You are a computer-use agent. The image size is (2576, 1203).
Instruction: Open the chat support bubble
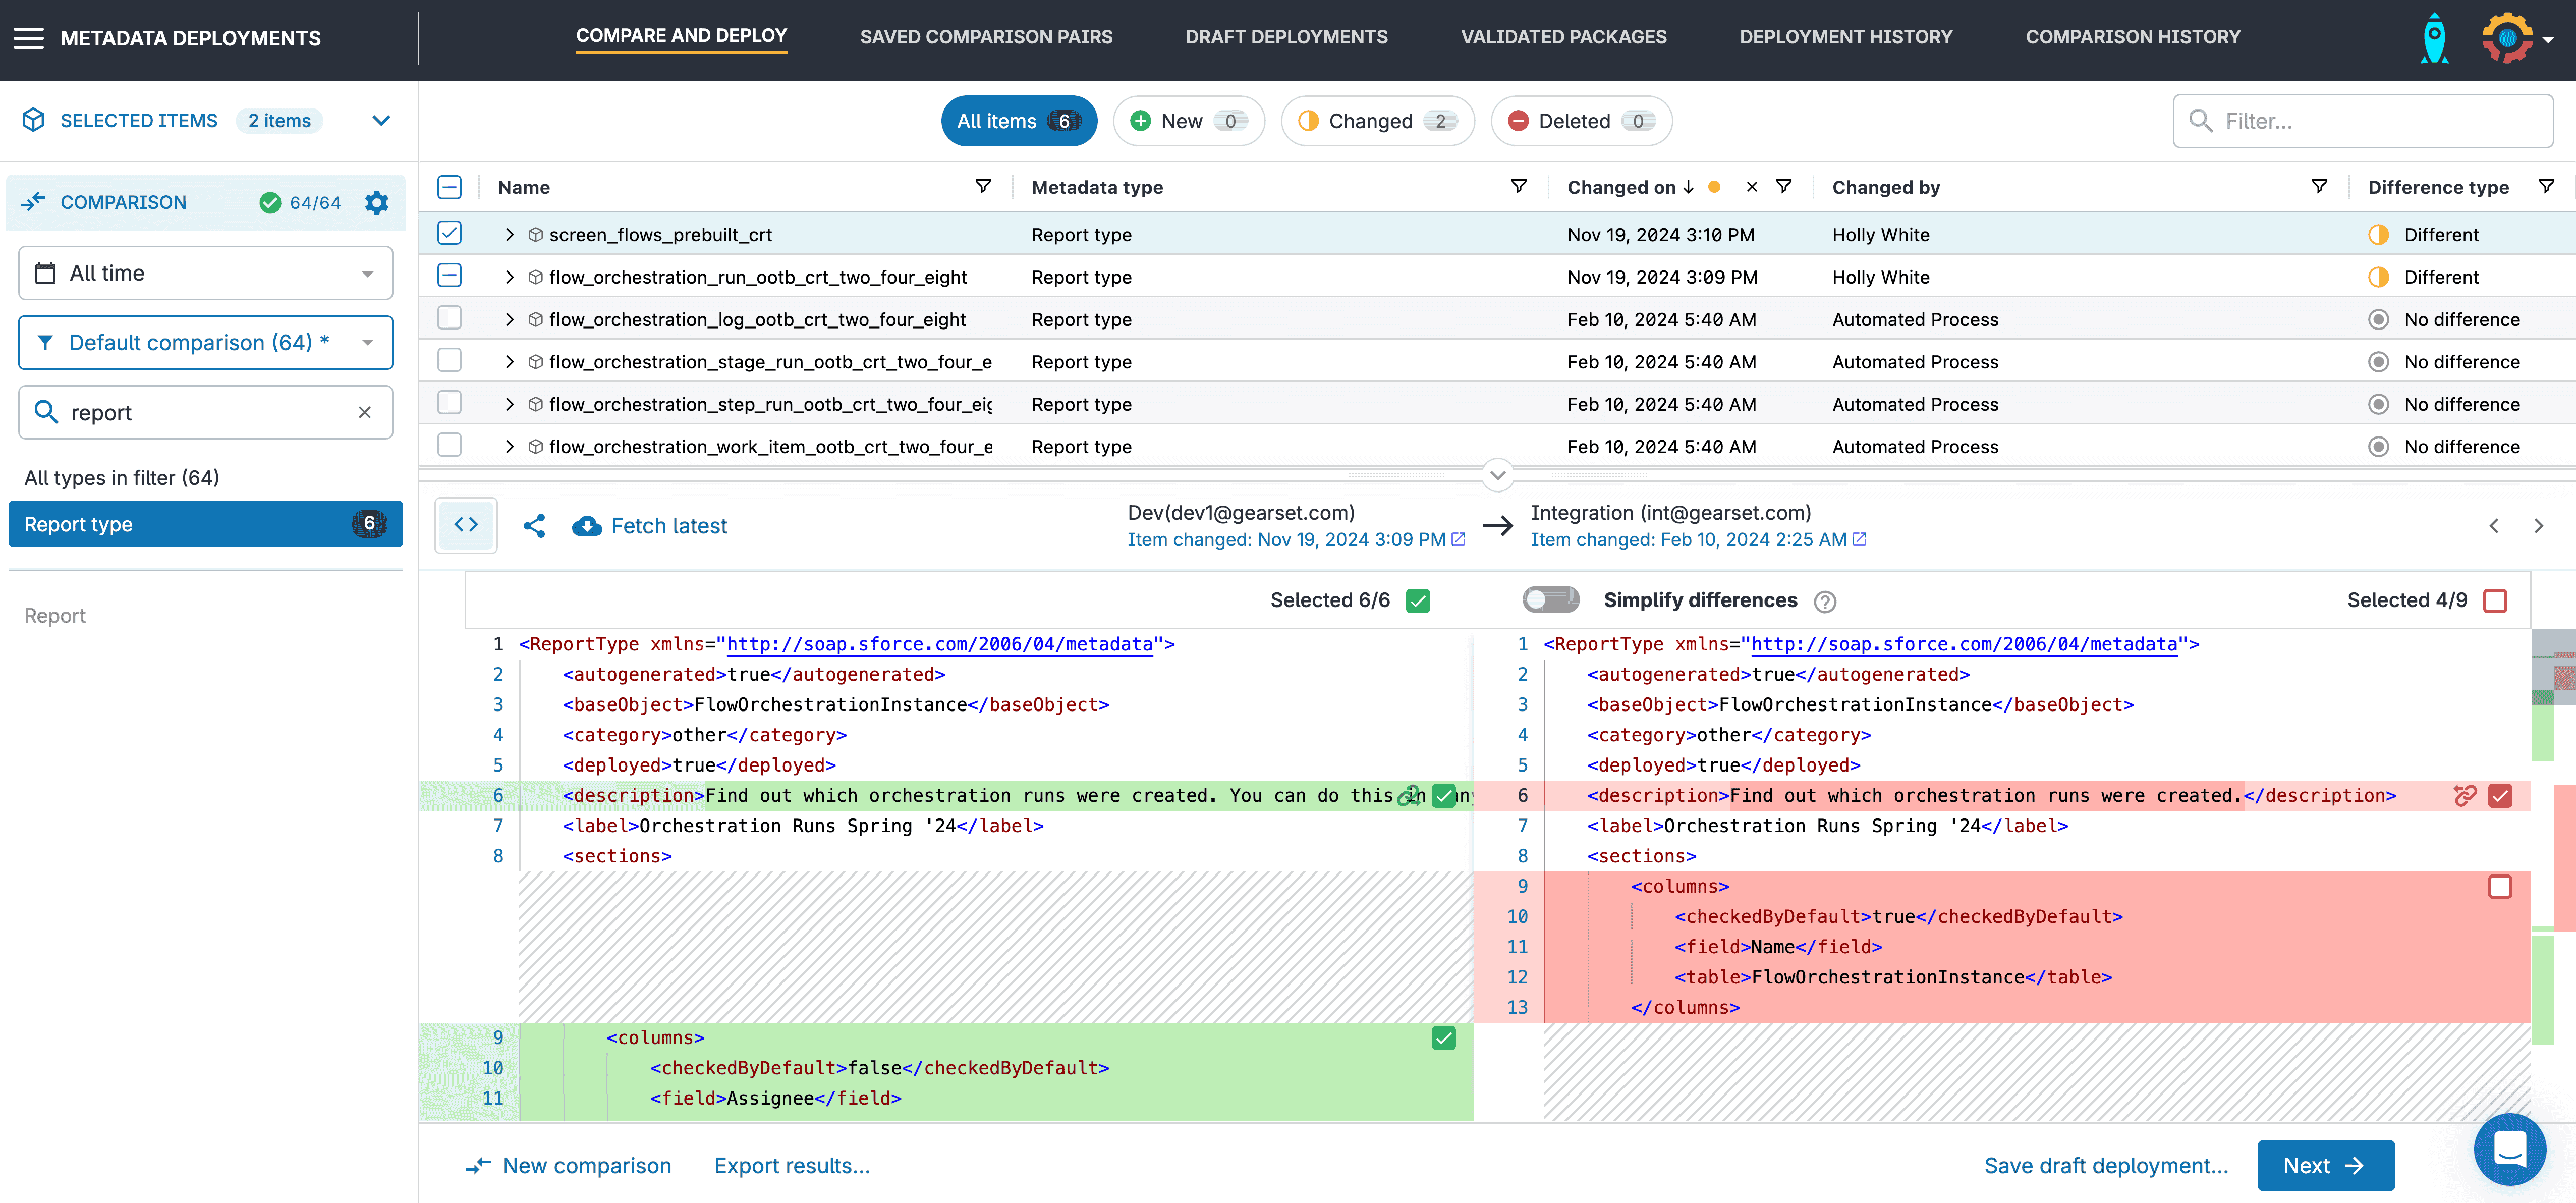pyautogui.click(x=2509, y=1148)
